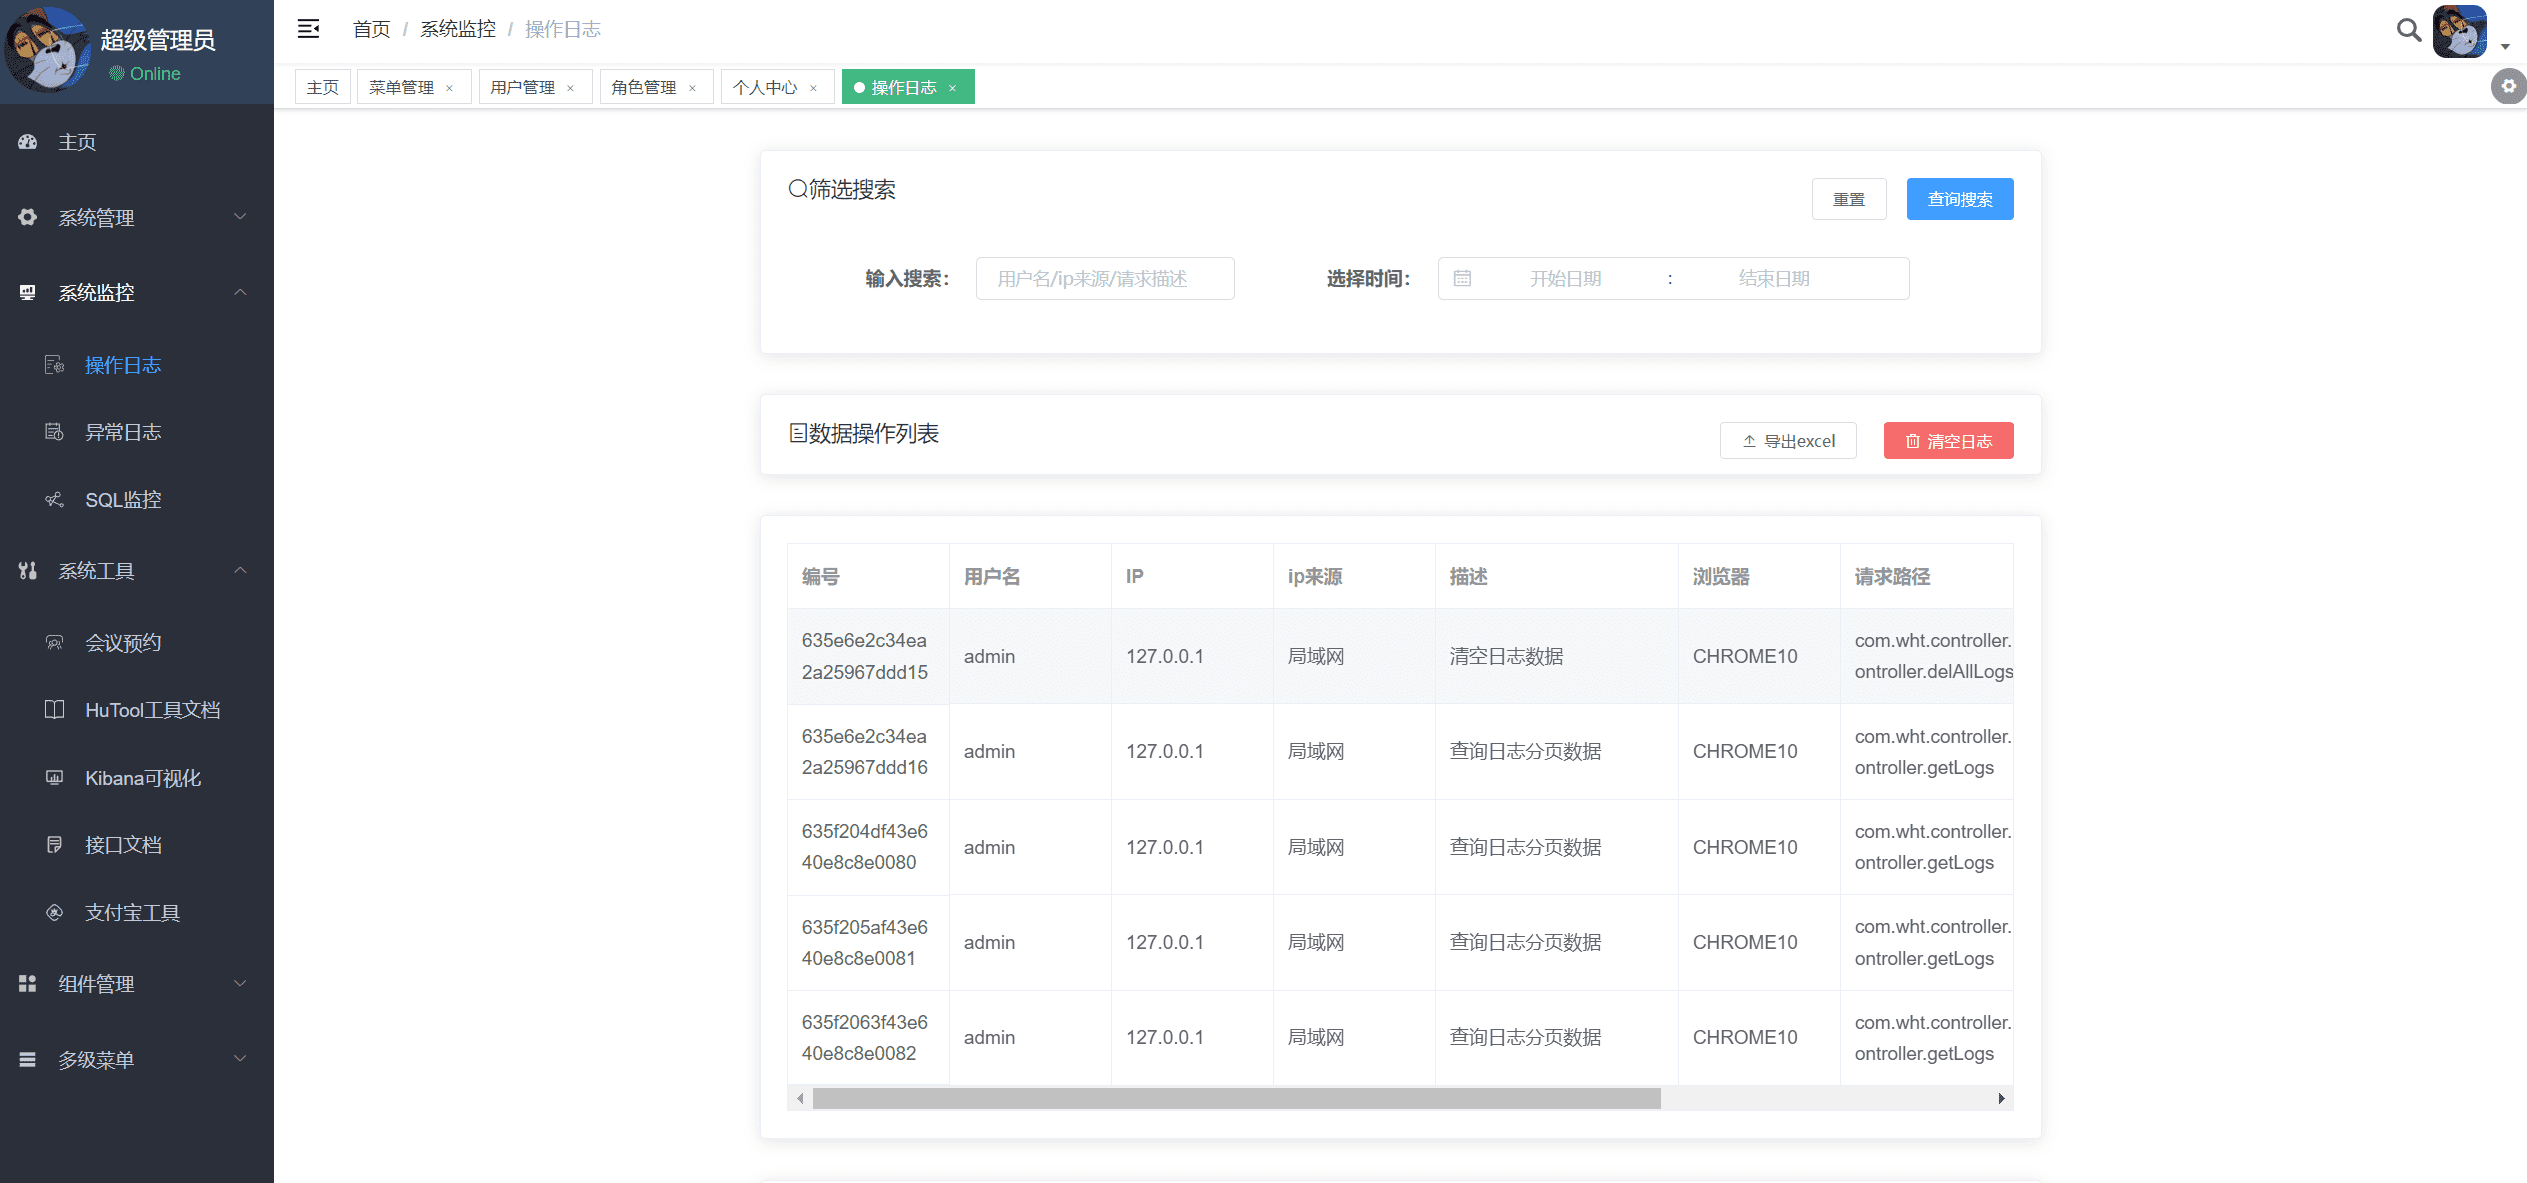Click 系统监控 breadcrumb link
The width and height of the screenshot is (2527, 1183).
pos(458,29)
